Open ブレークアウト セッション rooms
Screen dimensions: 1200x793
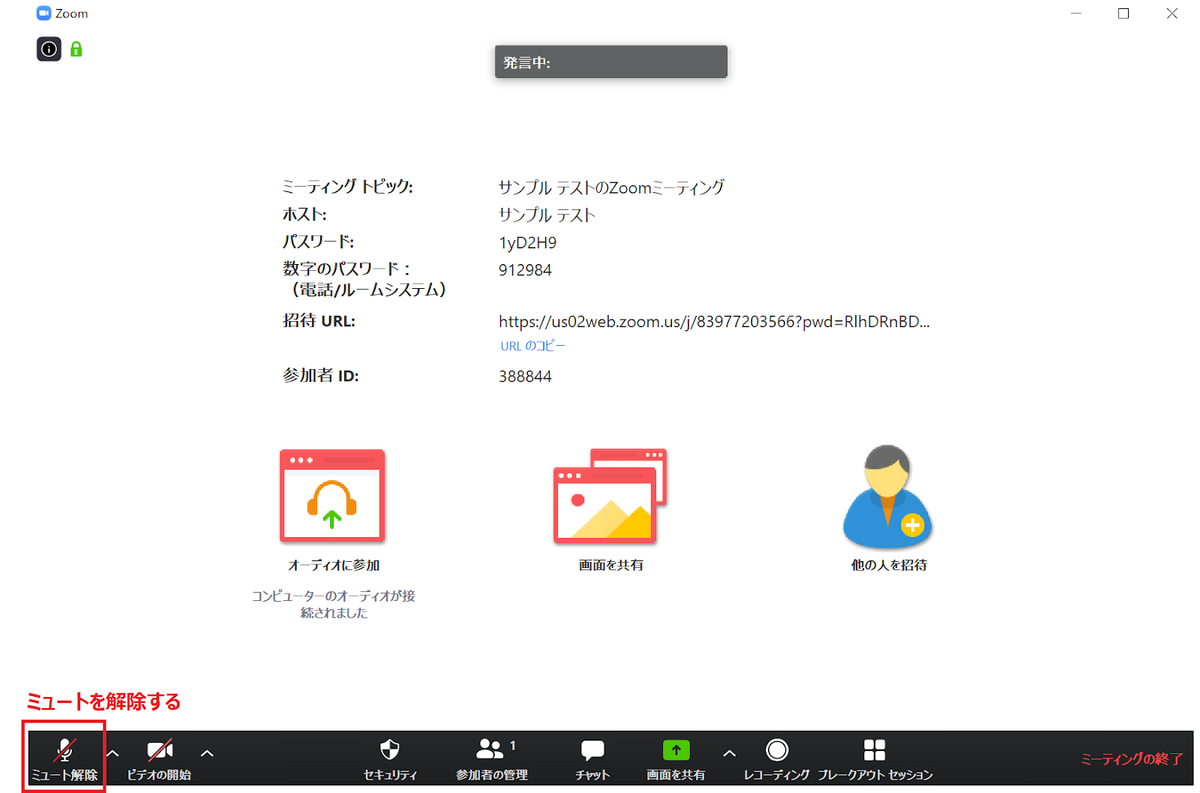point(875,759)
